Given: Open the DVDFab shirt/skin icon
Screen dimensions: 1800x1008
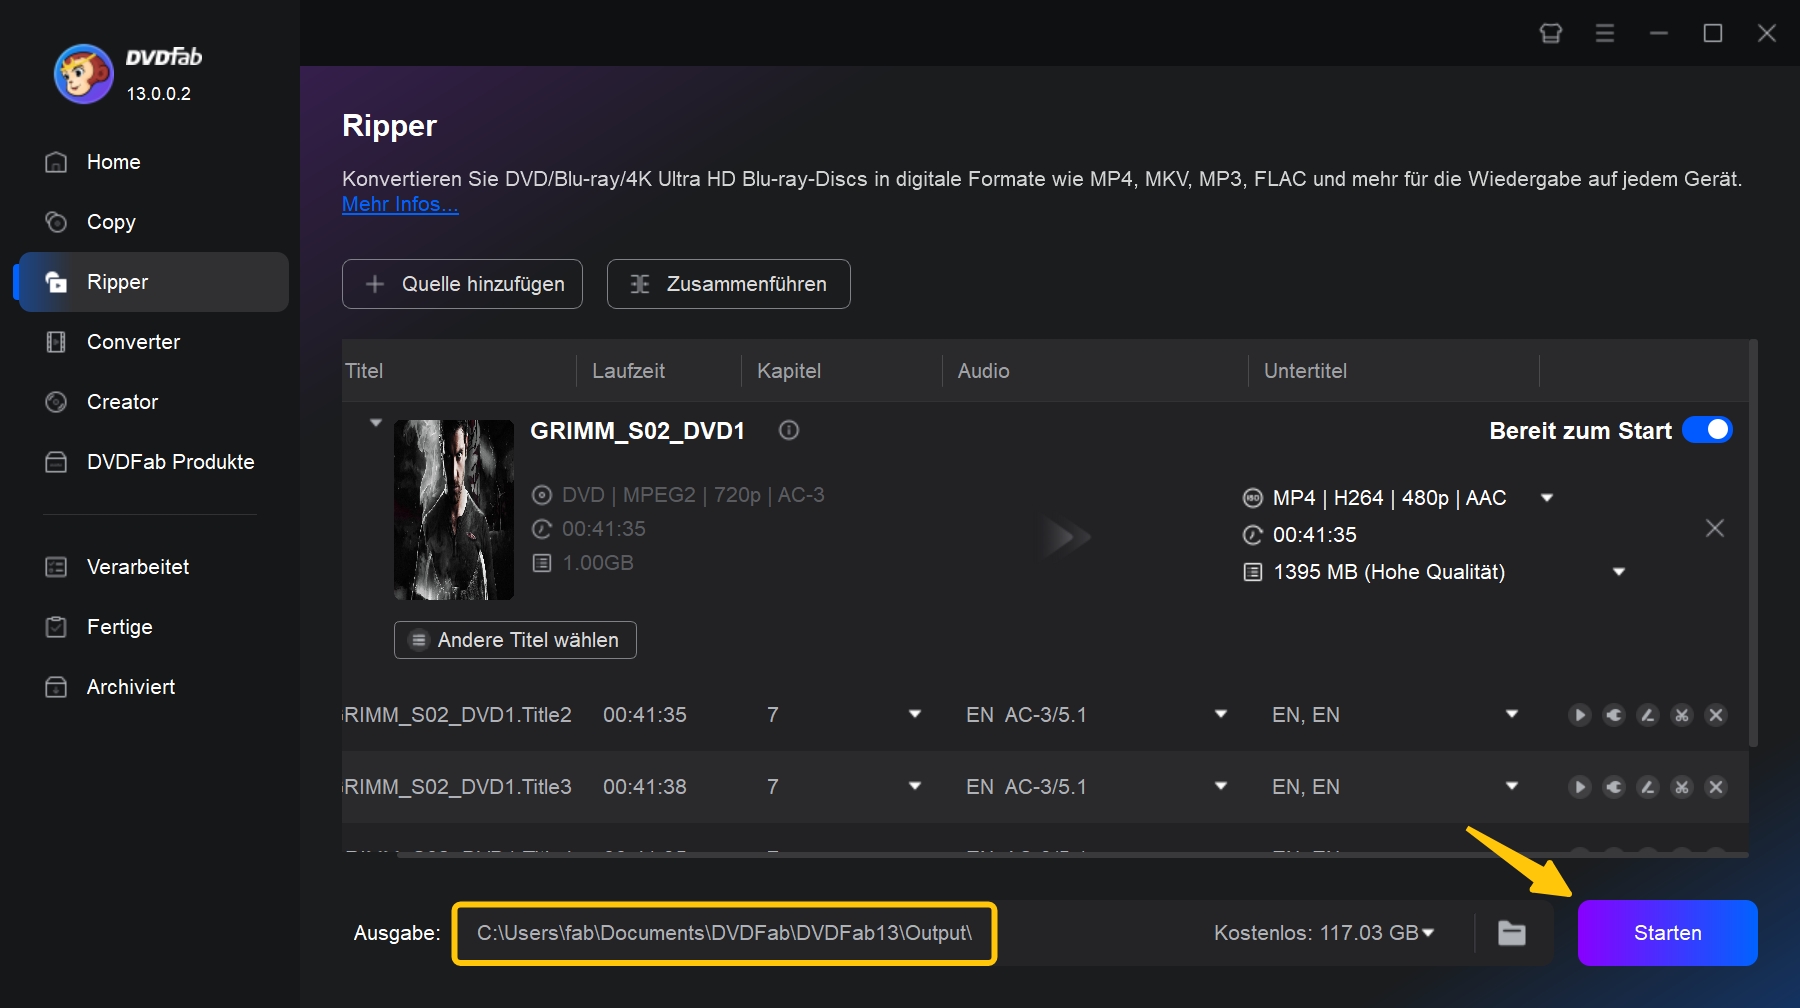Looking at the screenshot, I should pos(1551,33).
